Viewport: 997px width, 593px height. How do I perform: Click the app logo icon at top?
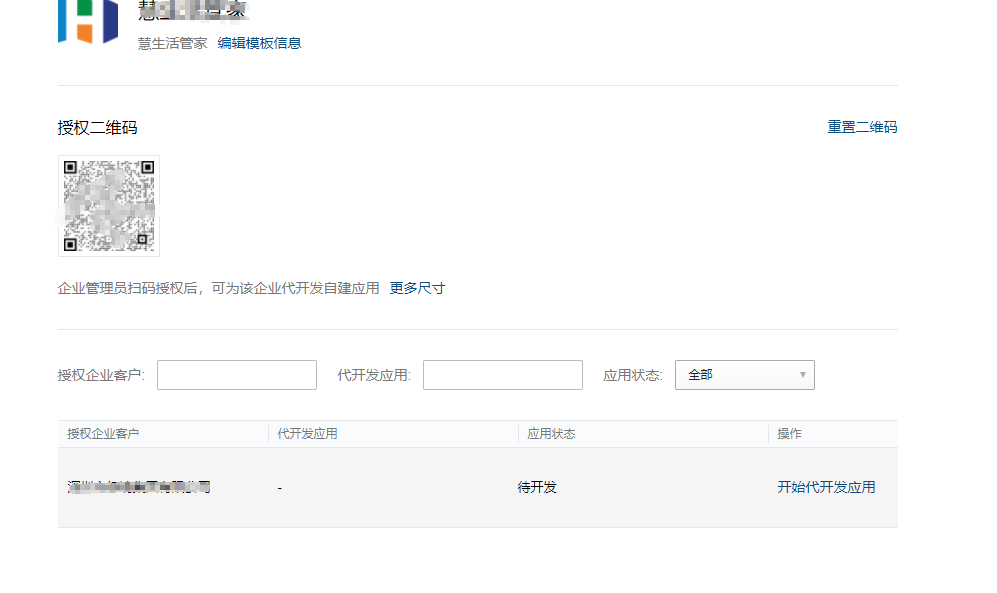[88, 22]
